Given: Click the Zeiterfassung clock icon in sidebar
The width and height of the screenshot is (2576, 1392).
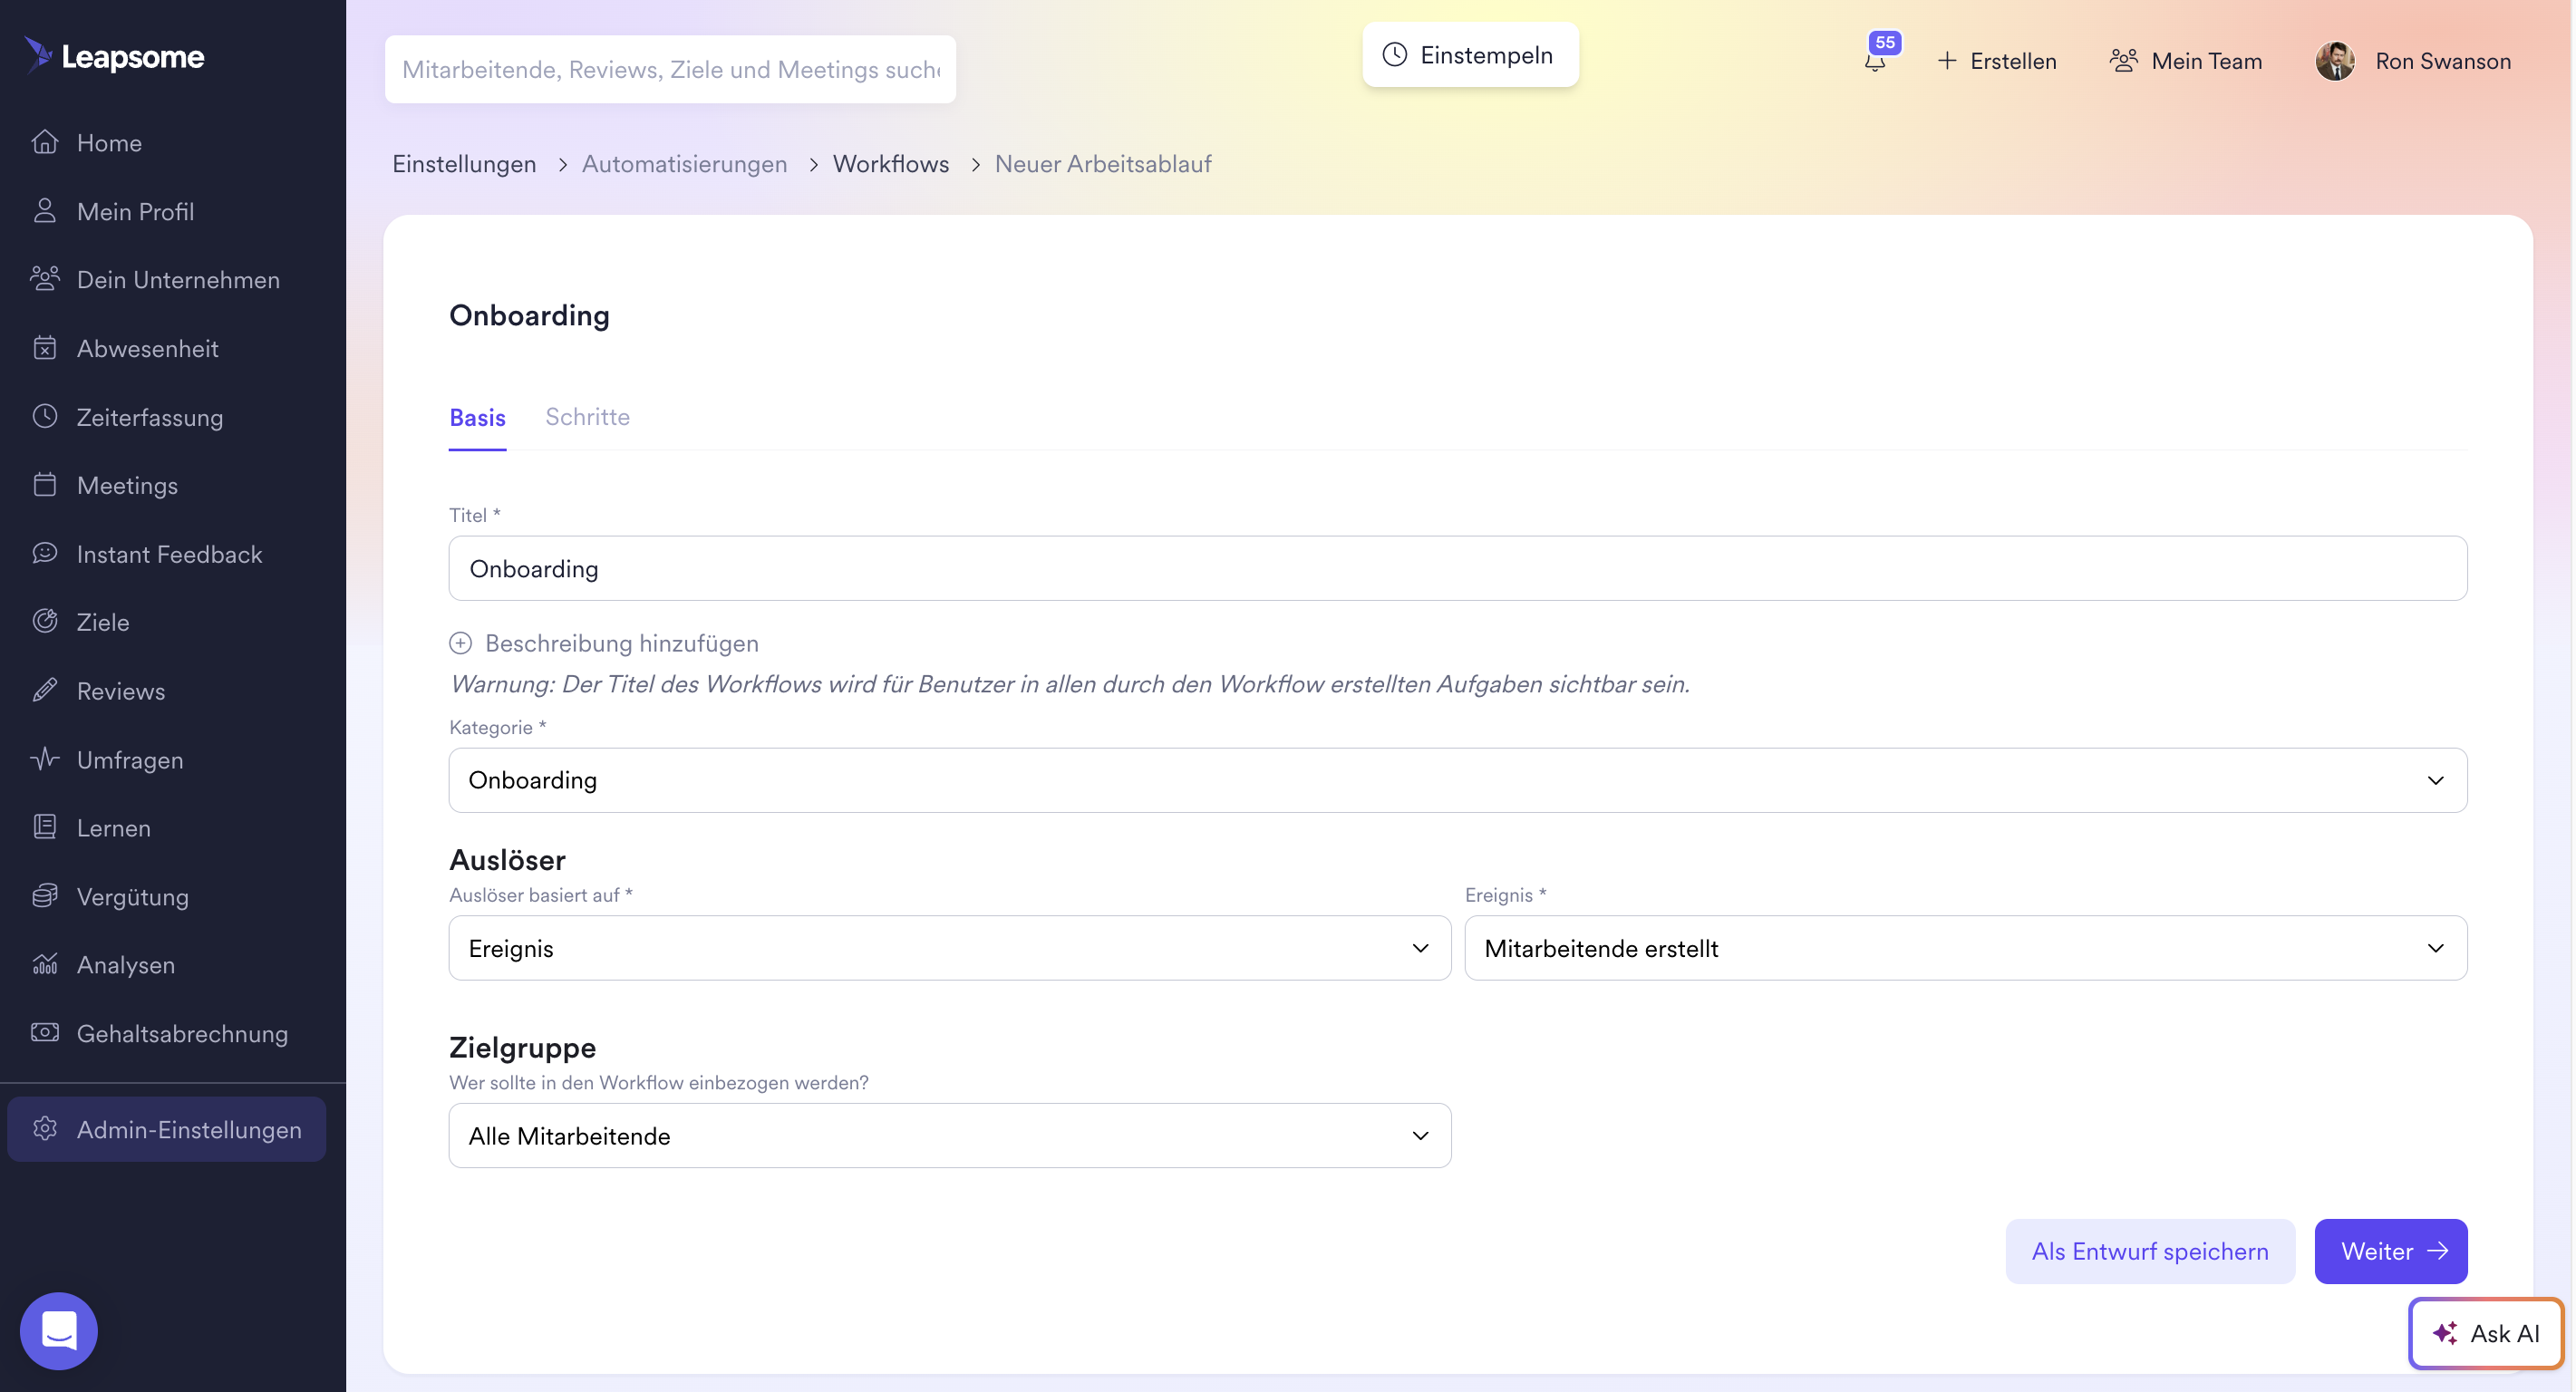Looking at the screenshot, I should [x=45, y=416].
